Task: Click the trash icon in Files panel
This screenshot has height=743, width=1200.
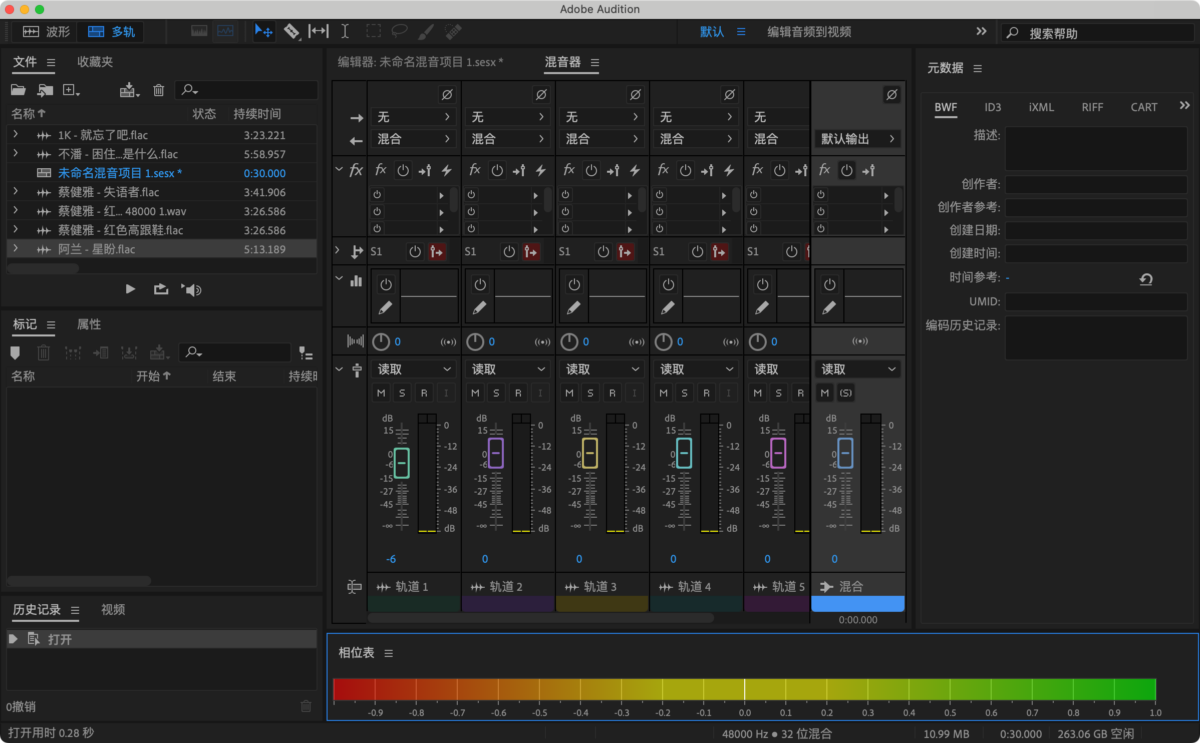Action: 158,90
